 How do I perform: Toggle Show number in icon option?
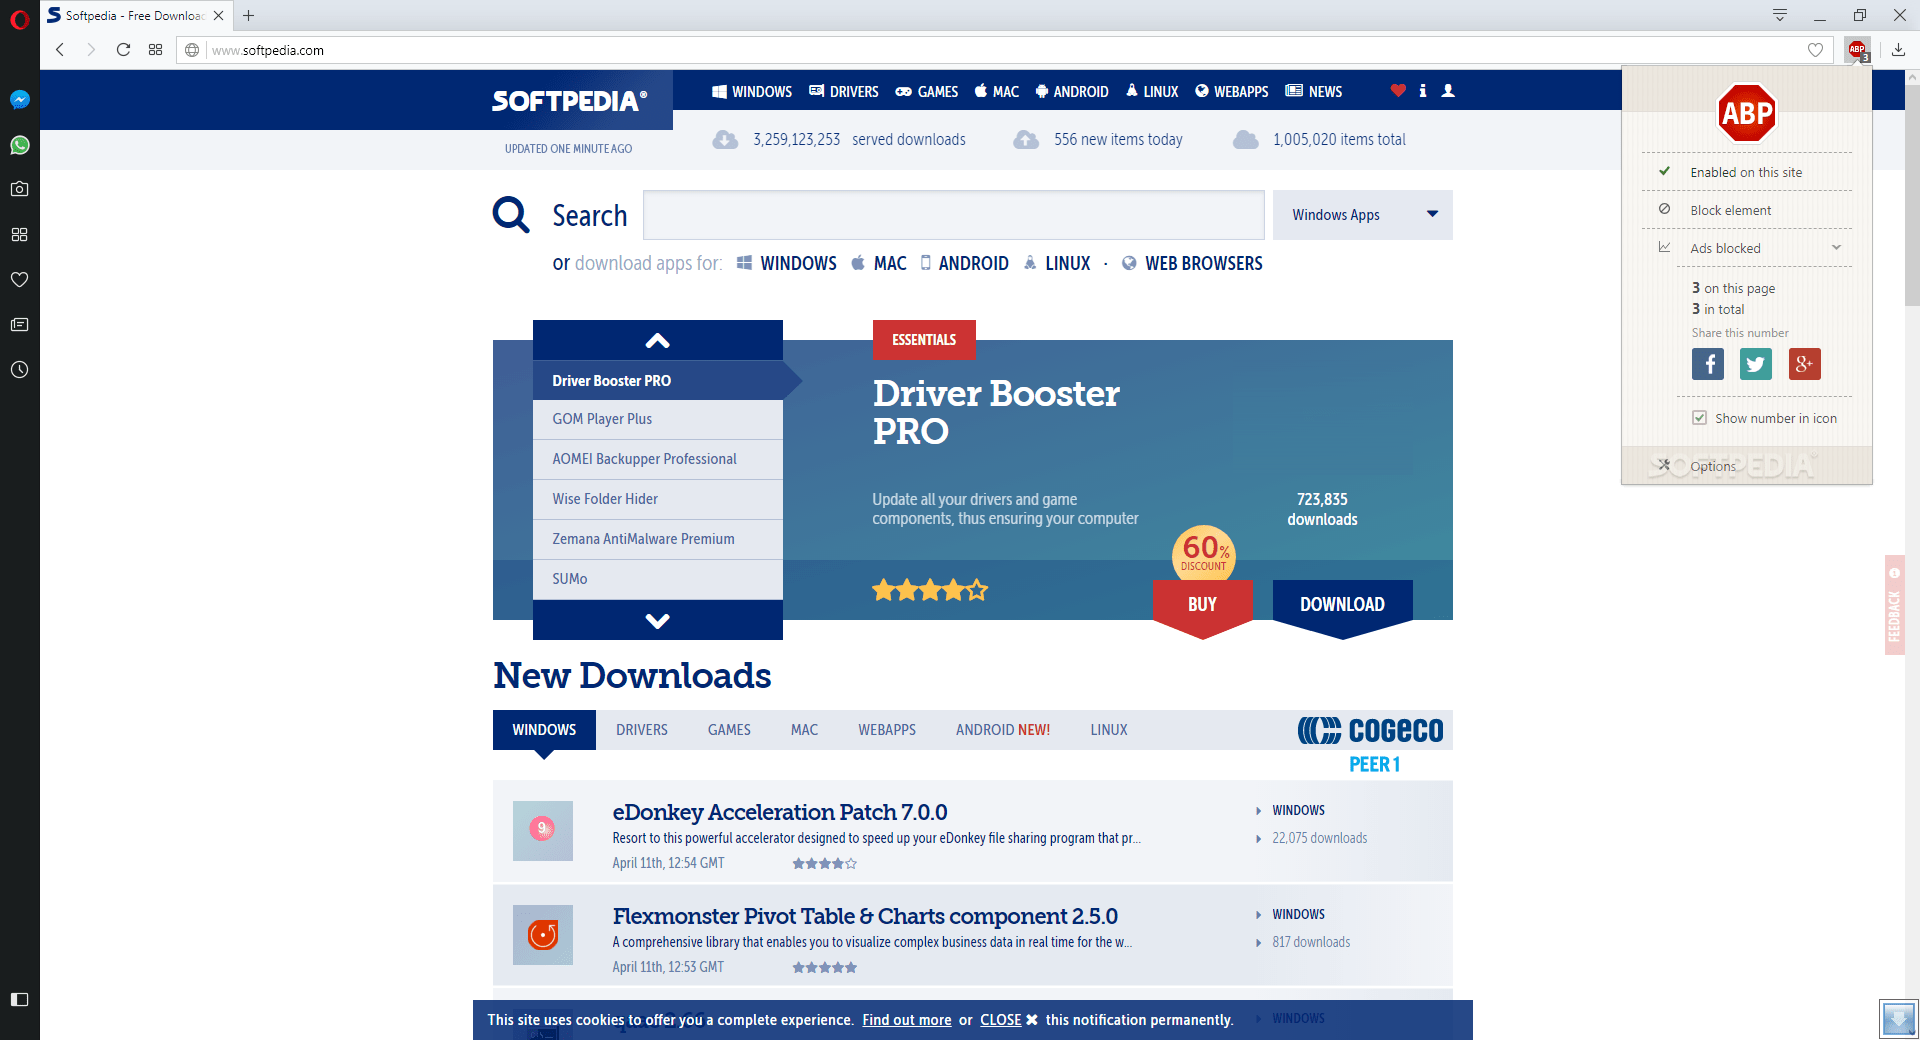click(1699, 417)
